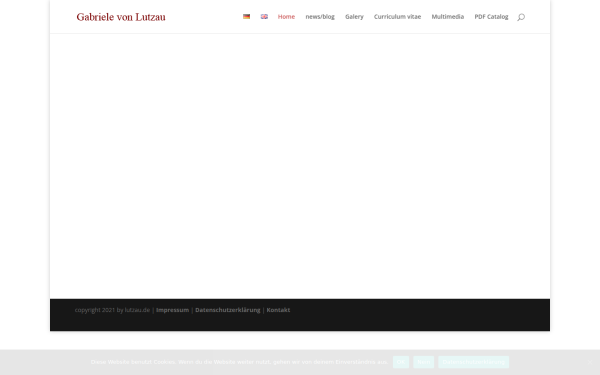Open the Impressum footer link
Image resolution: width=600 pixels, height=375 pixels.
(172, 310)
